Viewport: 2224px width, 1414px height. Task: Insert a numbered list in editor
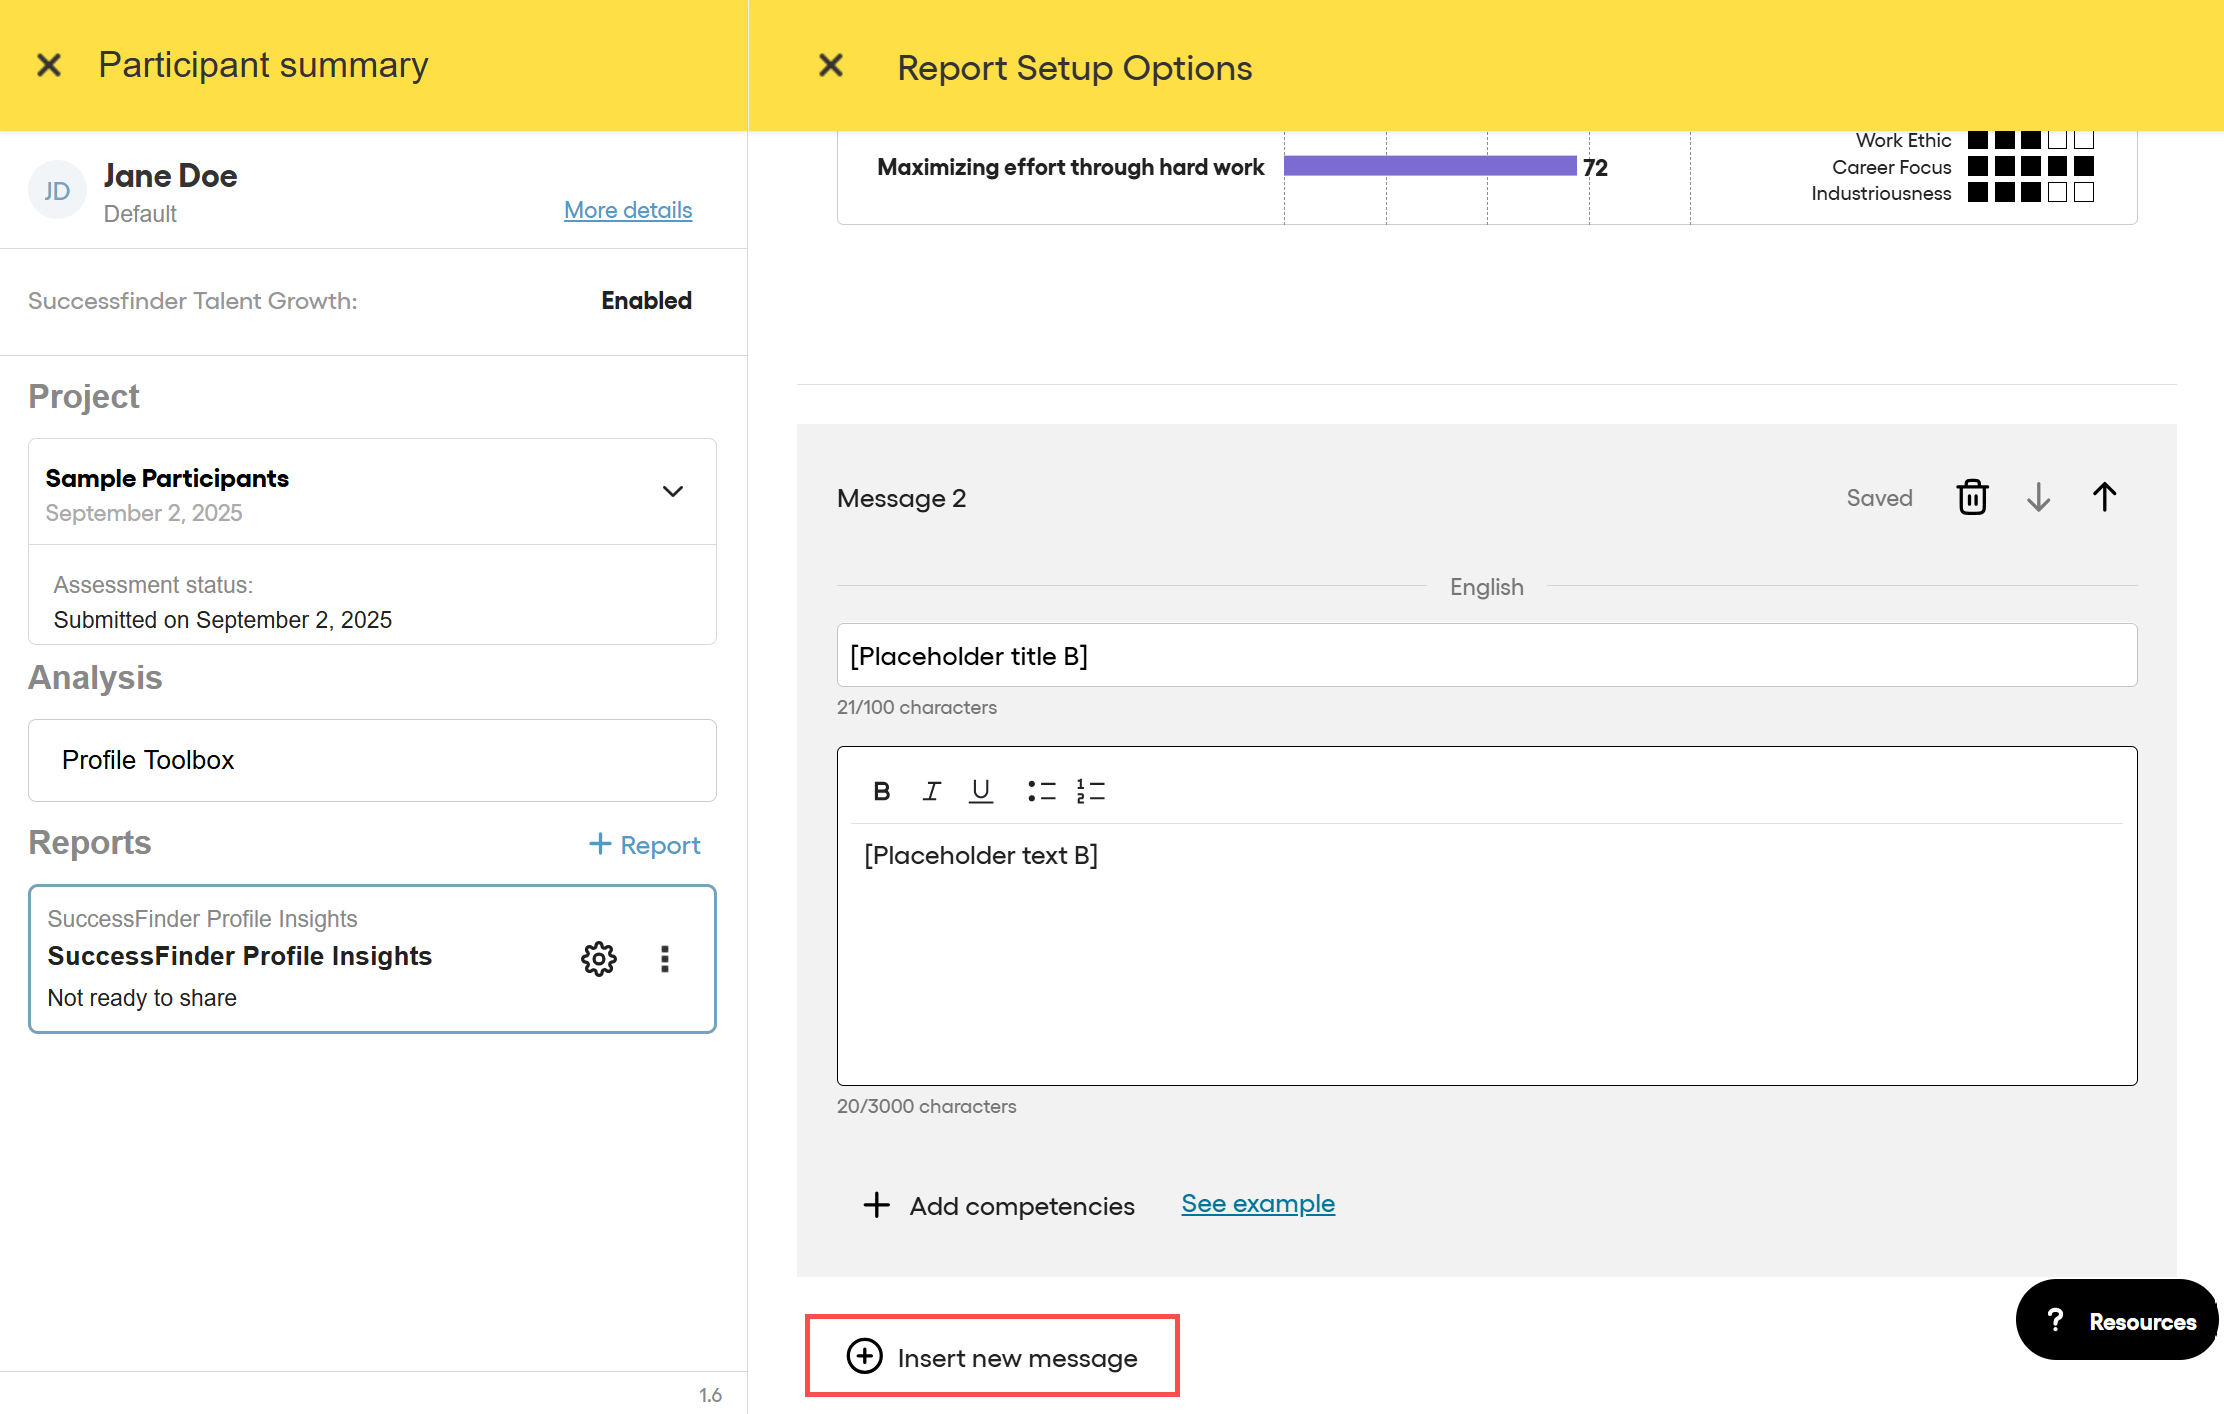tap(1091, 791)
